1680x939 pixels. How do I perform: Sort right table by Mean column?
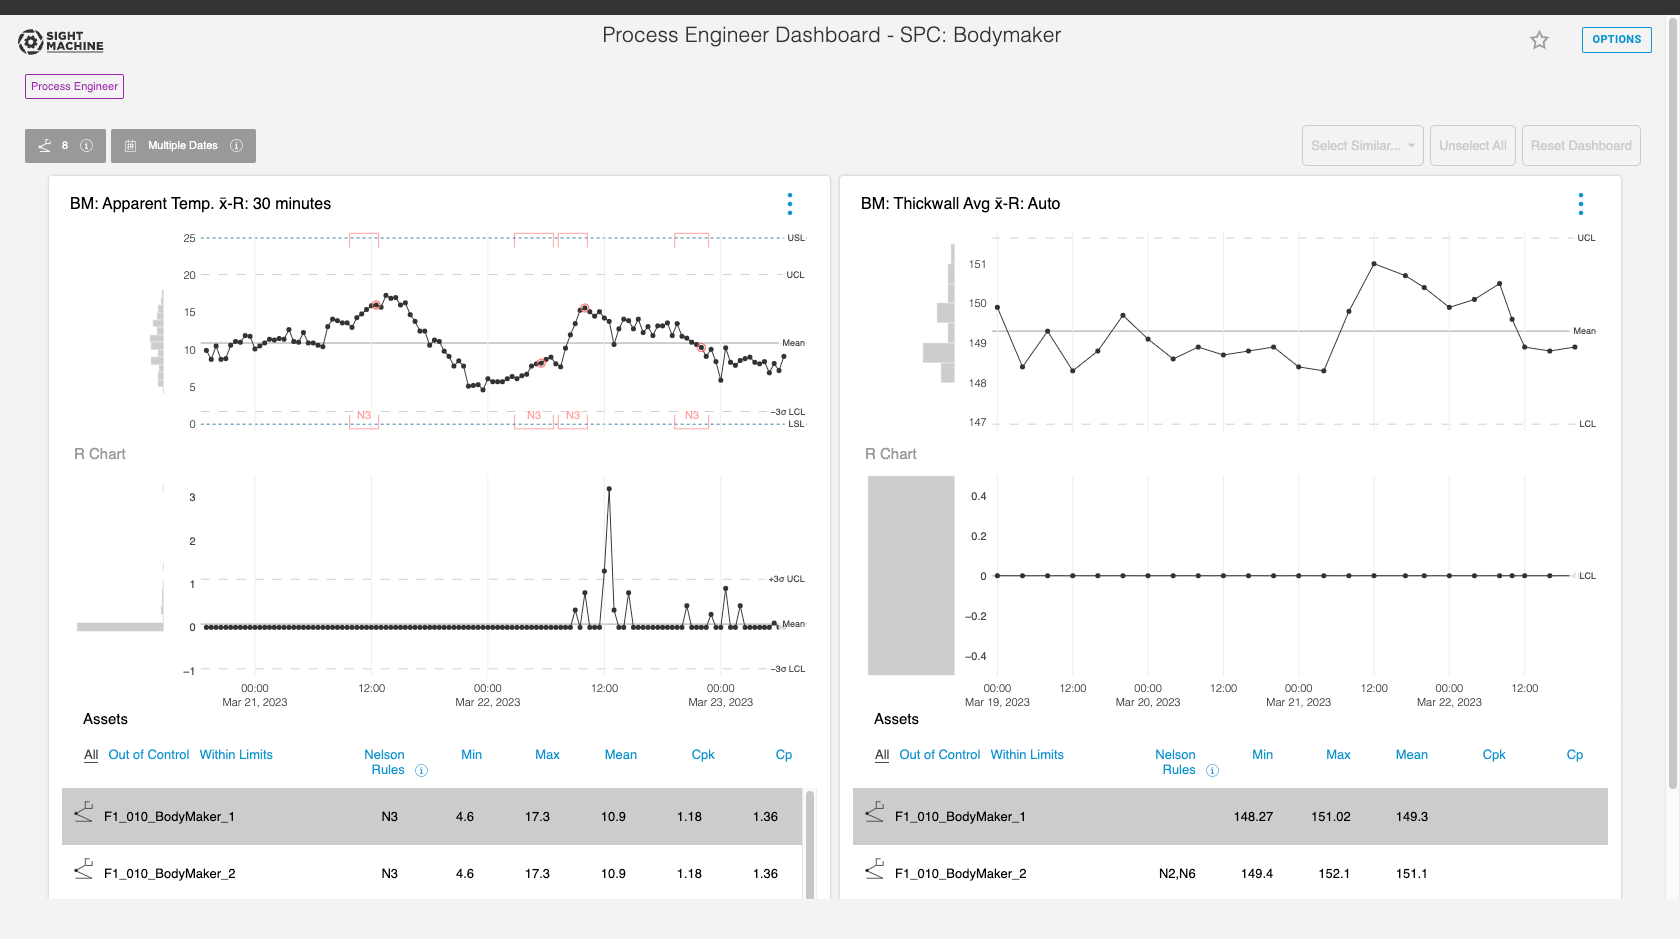click(1412, 755)
